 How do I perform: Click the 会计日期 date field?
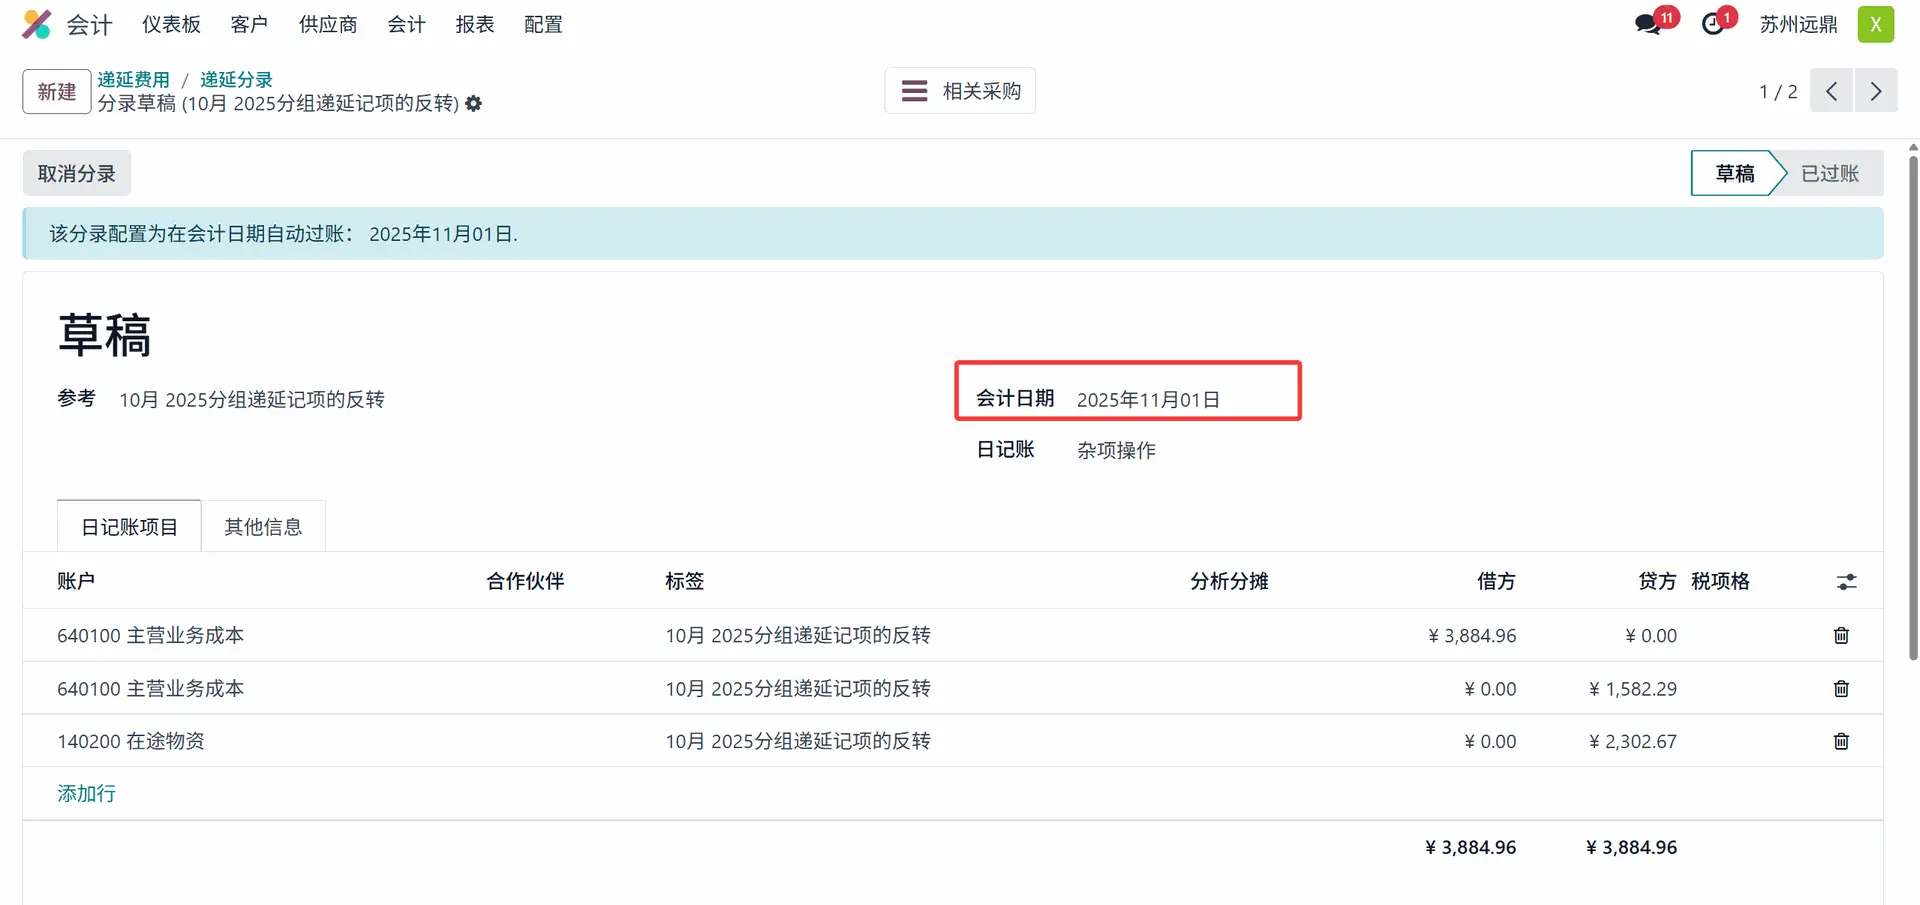1148,400
